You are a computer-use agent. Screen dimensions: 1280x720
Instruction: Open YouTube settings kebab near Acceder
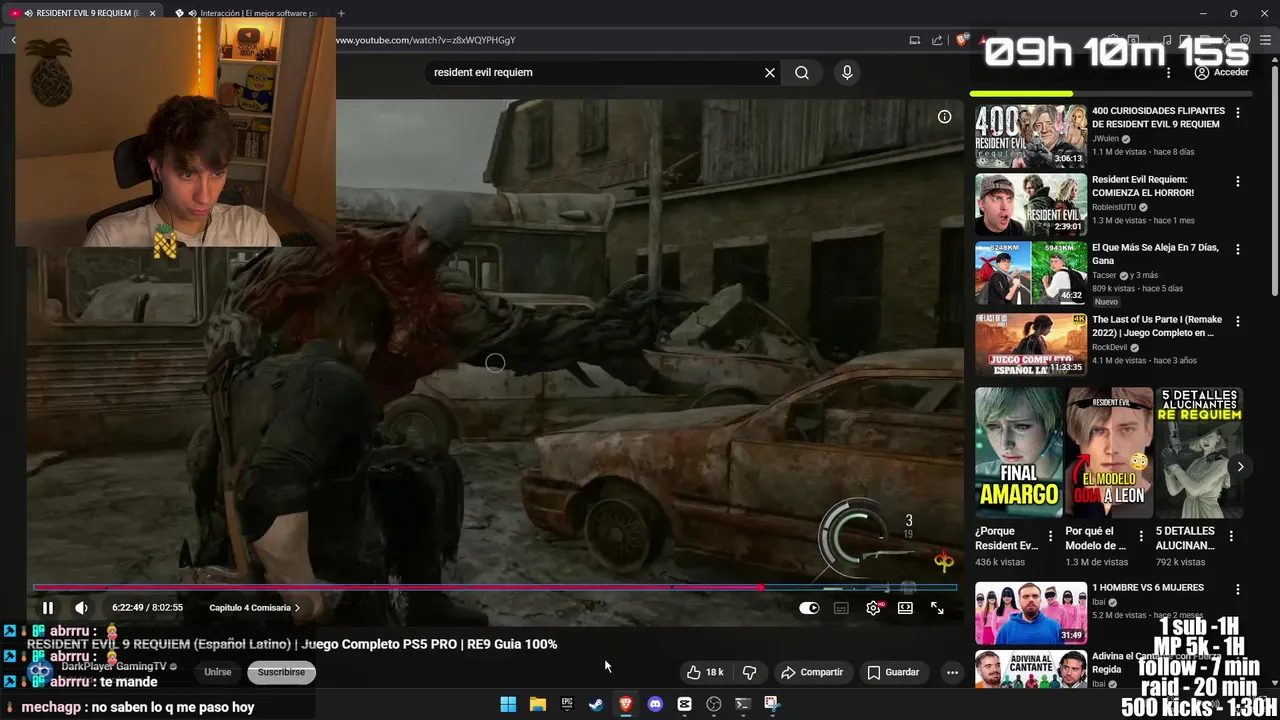tap(1168, 72)
